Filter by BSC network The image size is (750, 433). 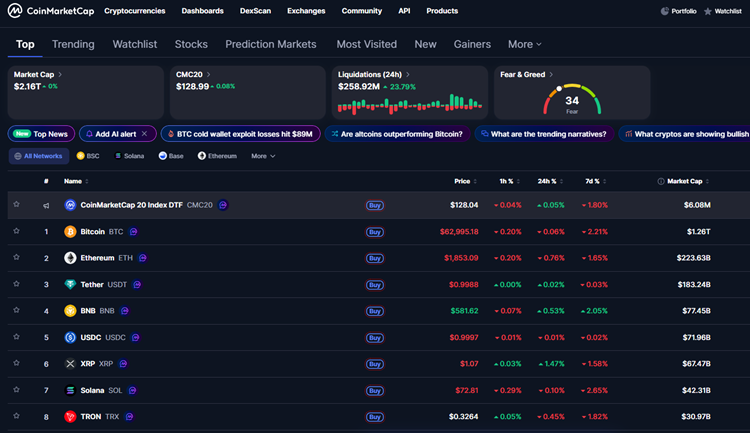[x=88, y=156]
